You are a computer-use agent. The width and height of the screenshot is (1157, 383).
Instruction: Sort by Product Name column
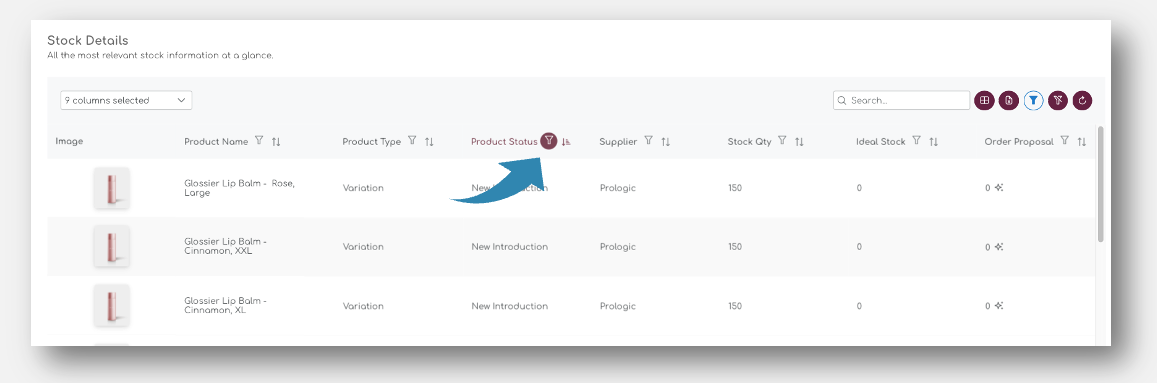pyautogui.click(x=276, y=142)
